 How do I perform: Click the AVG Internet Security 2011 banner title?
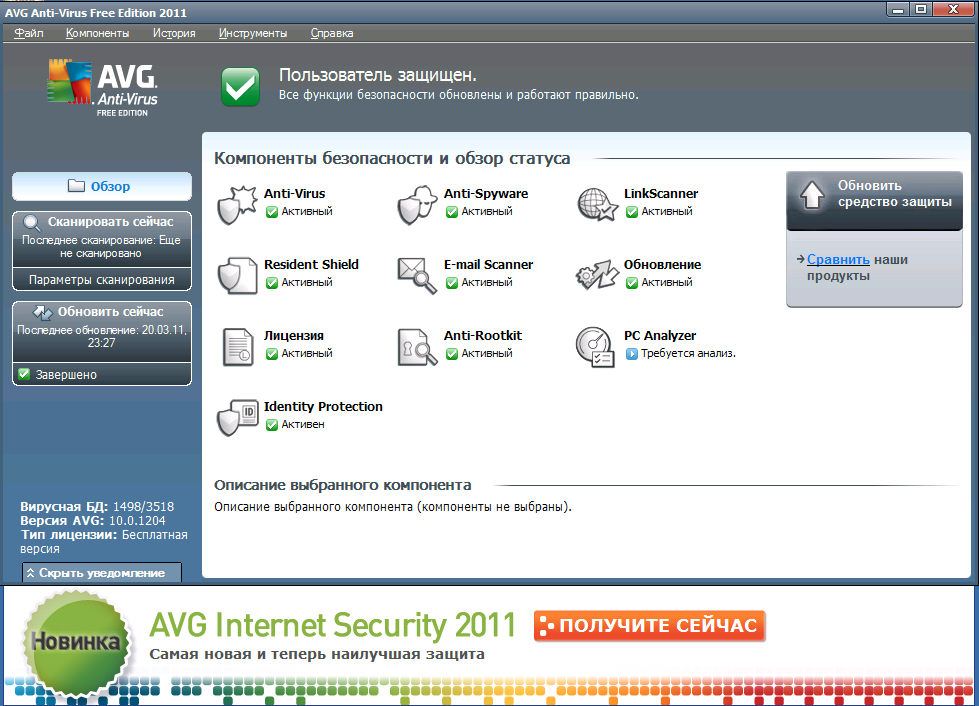click(x=332, y=625)
